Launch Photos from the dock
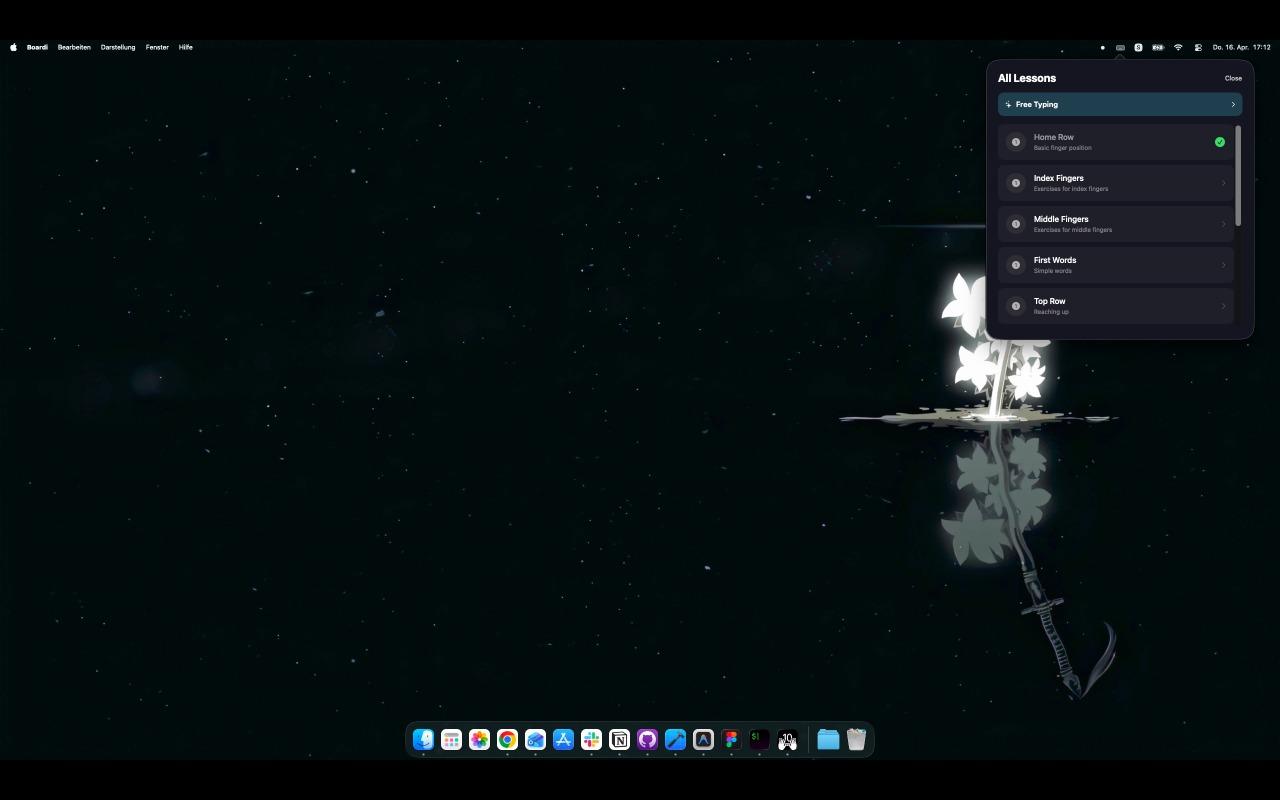 coord(480,739)
